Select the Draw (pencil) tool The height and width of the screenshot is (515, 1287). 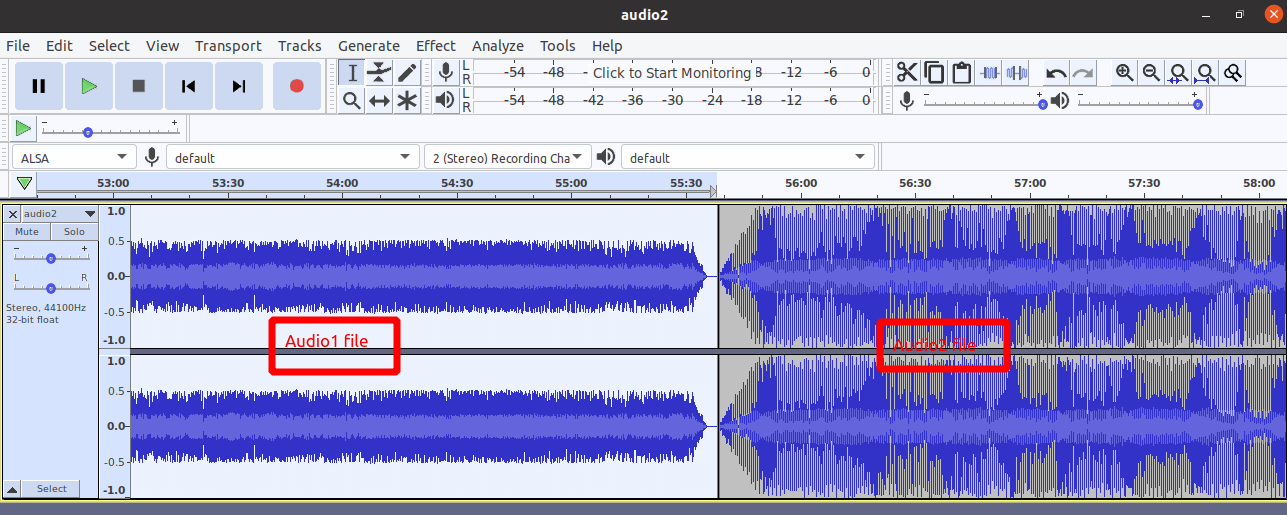point(406,72)
